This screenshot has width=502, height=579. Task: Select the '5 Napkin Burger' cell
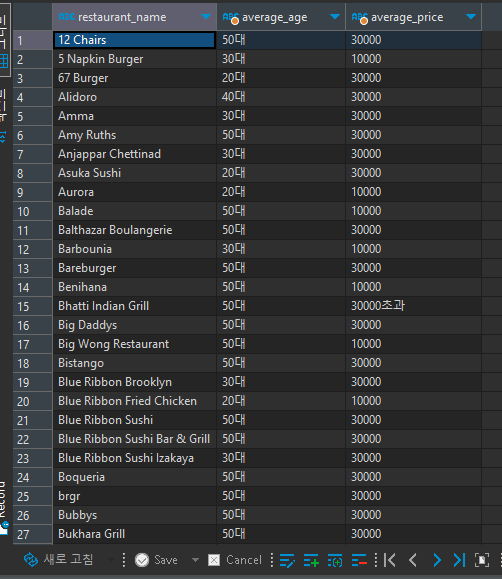[134, 59]
